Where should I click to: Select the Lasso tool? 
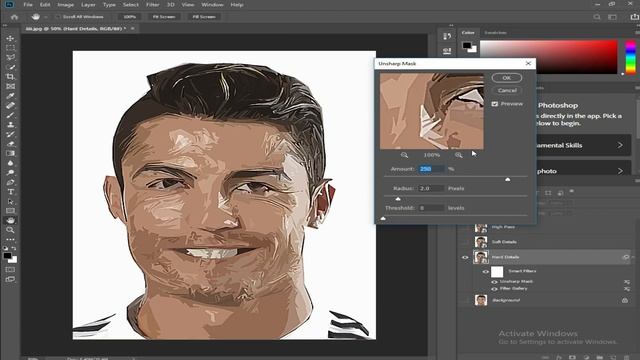pyautogui.click(x=10, y=57)
